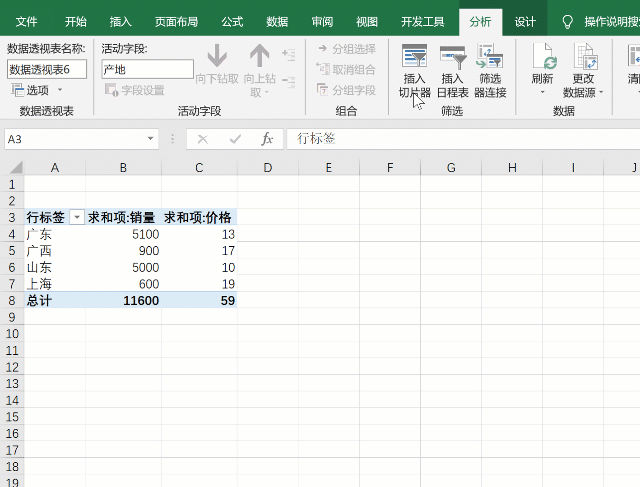Click the Refresh (刷新) icon
Viewport: 640px width, 487px height.
pyautogui.click(x=544, y=56)
